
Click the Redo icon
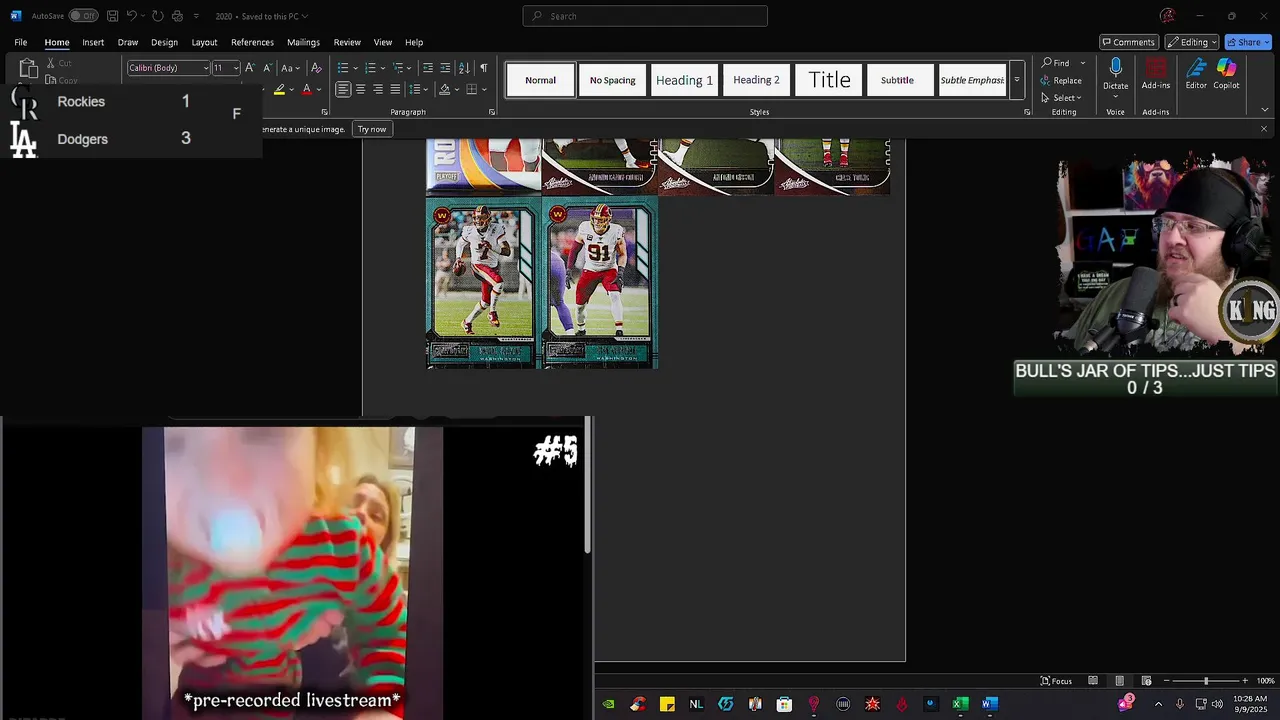(x=157, y=16)
